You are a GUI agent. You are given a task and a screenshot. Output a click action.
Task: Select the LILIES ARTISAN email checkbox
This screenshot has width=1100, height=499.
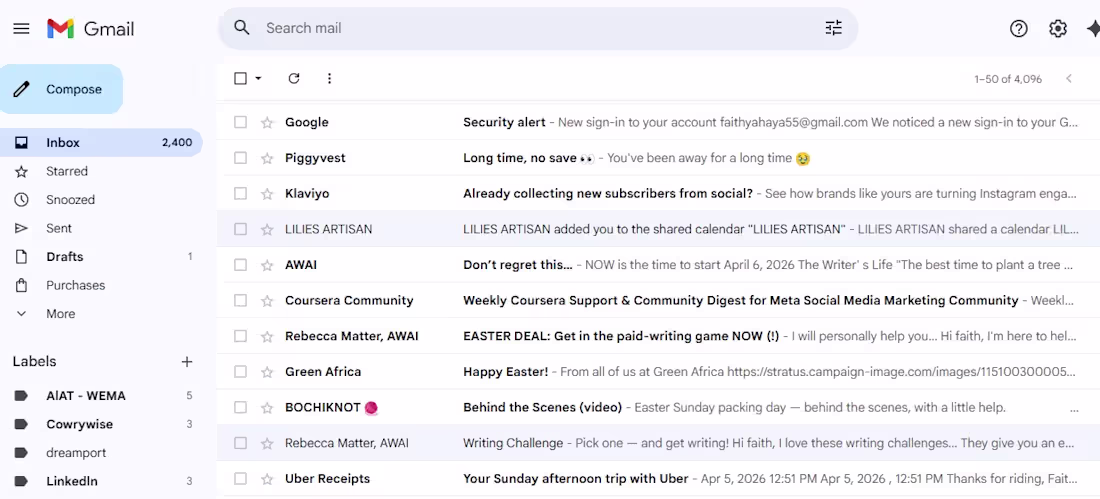point(241,229)
